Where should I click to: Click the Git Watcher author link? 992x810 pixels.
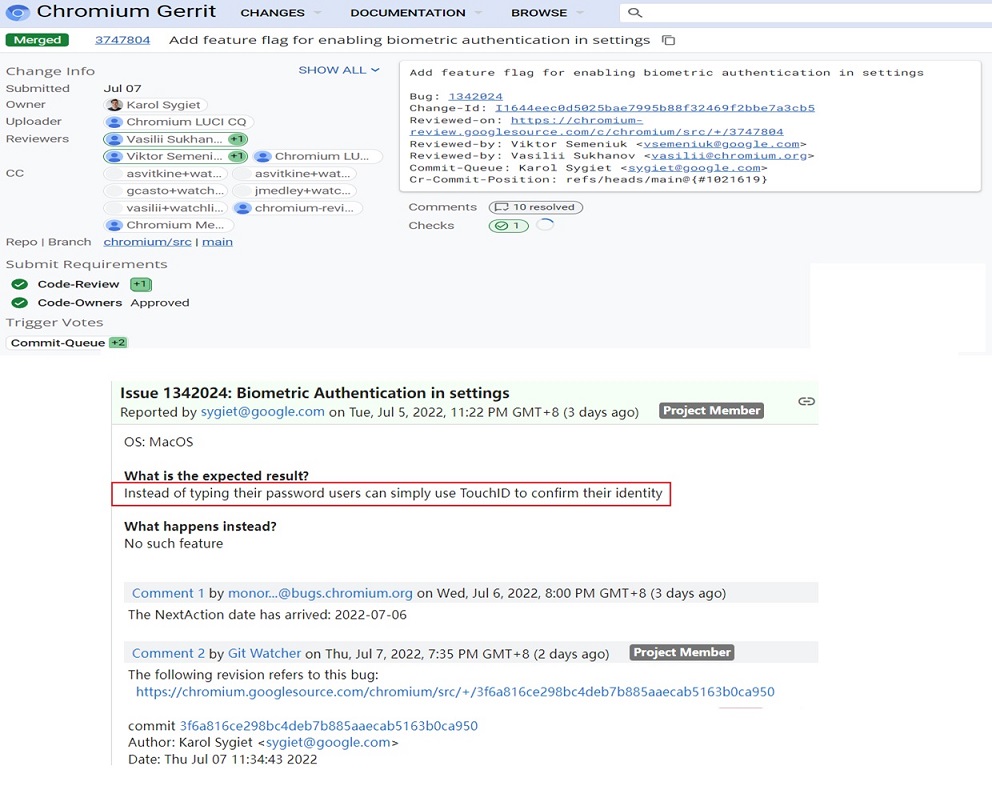point(264,653)
